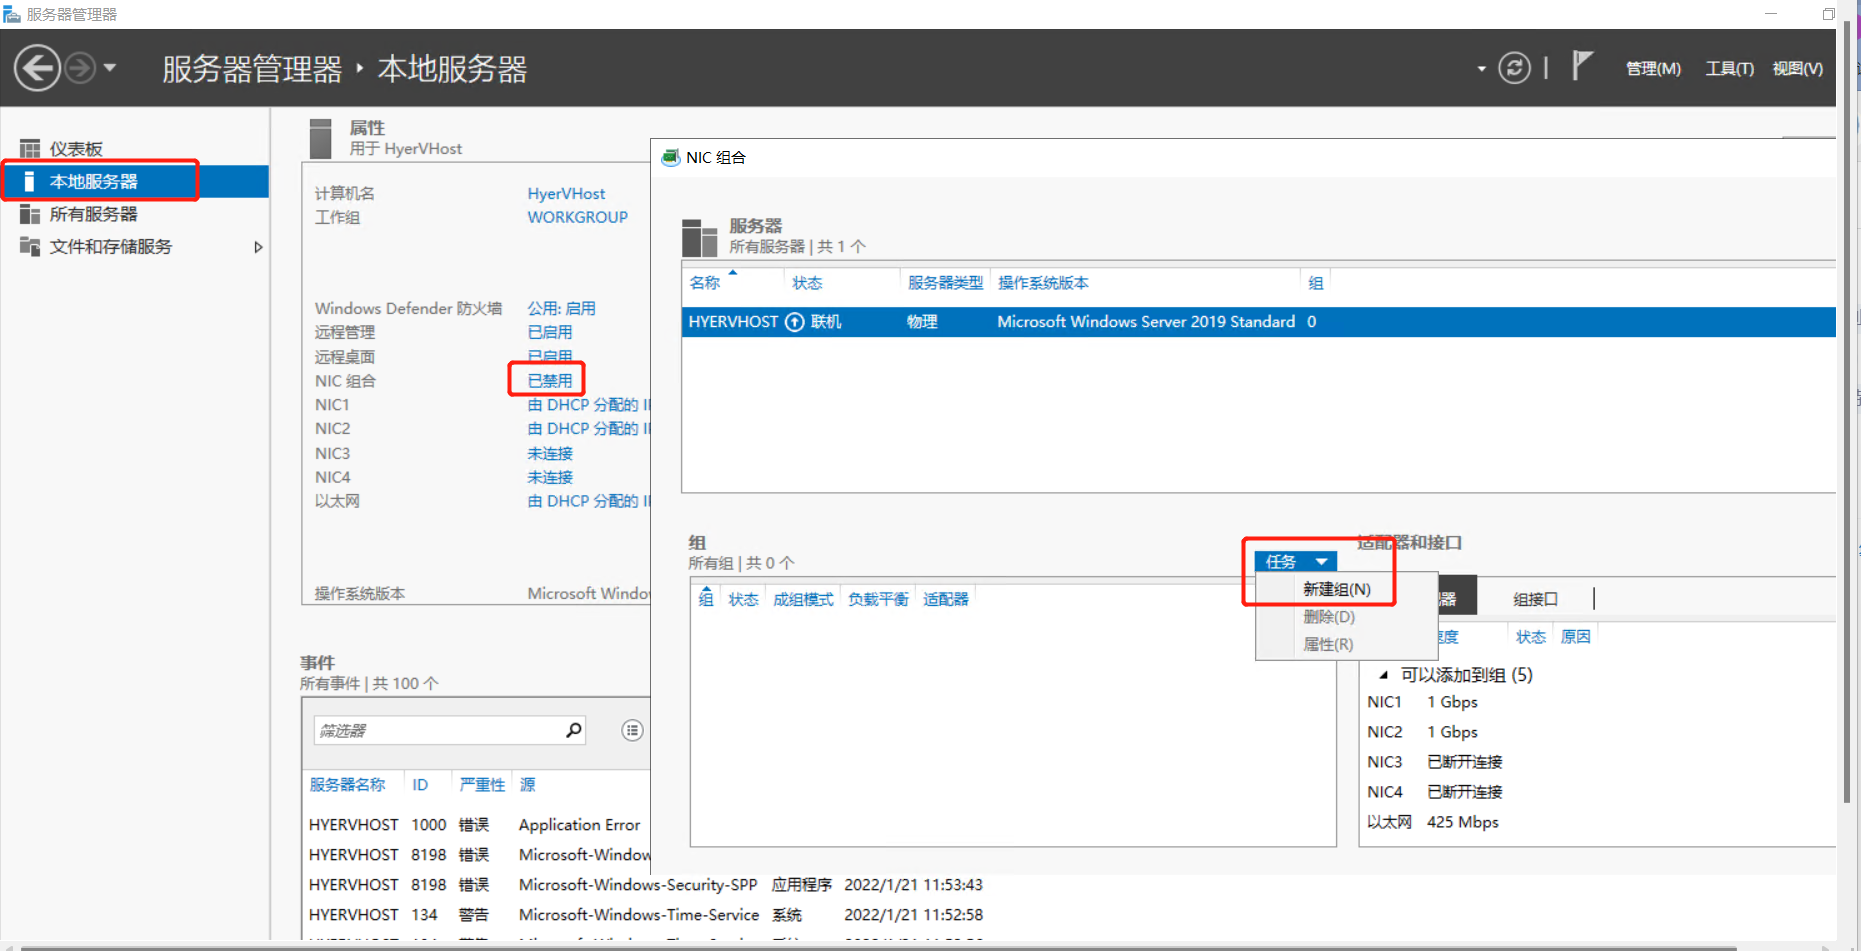Choose 新建组(N) from the task menu

(x=1336, y=589)
